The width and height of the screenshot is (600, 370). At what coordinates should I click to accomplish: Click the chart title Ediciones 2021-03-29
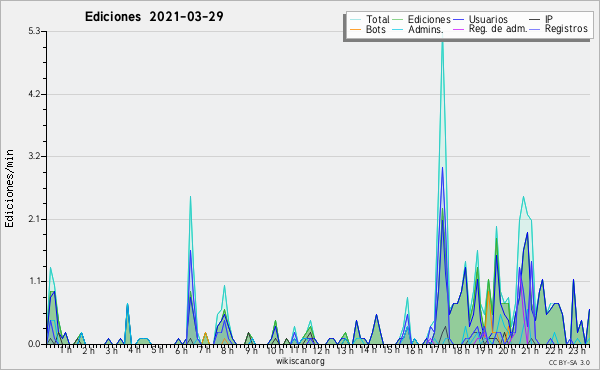coord(154,17)
